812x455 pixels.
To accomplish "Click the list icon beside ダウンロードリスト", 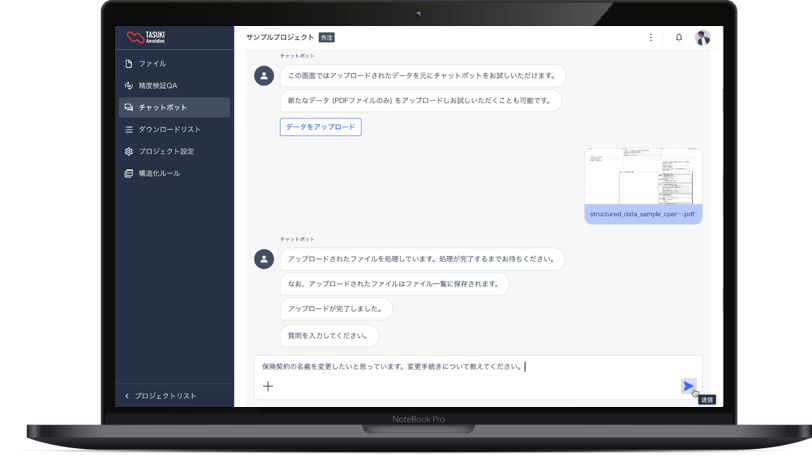I will click(x=128, y=129).
